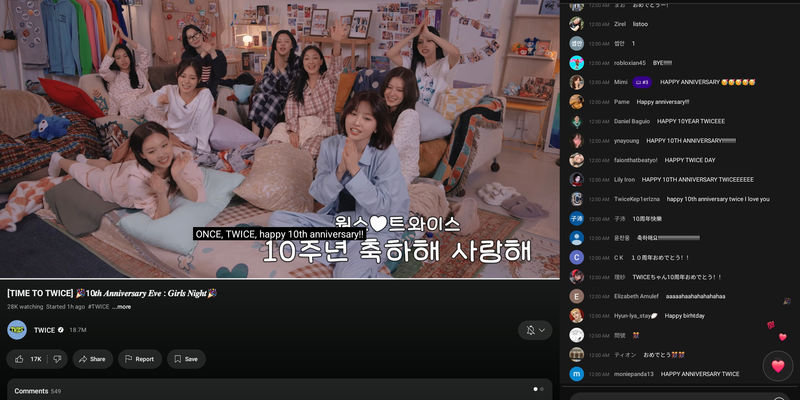Like the video with 17K likes
The height and width of the screenshot is (400, 800).
(29, 359)
